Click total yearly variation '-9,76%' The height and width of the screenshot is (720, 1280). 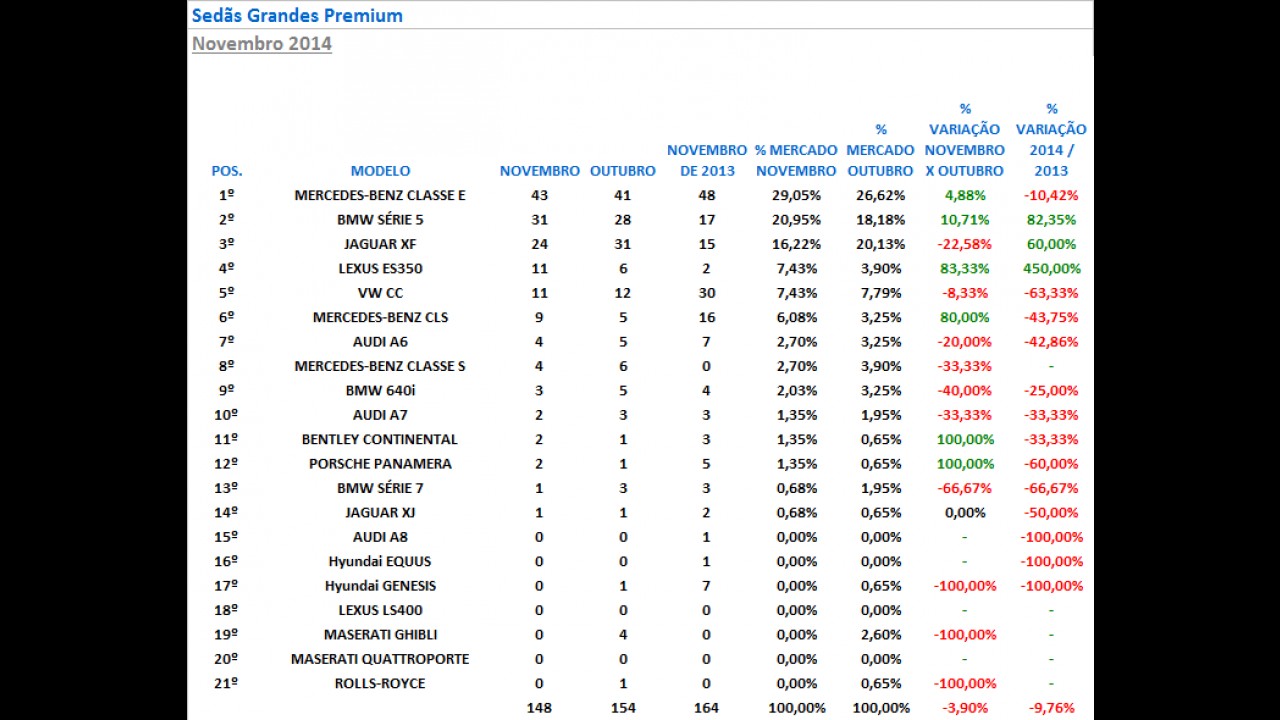[x=1051, y=708]
